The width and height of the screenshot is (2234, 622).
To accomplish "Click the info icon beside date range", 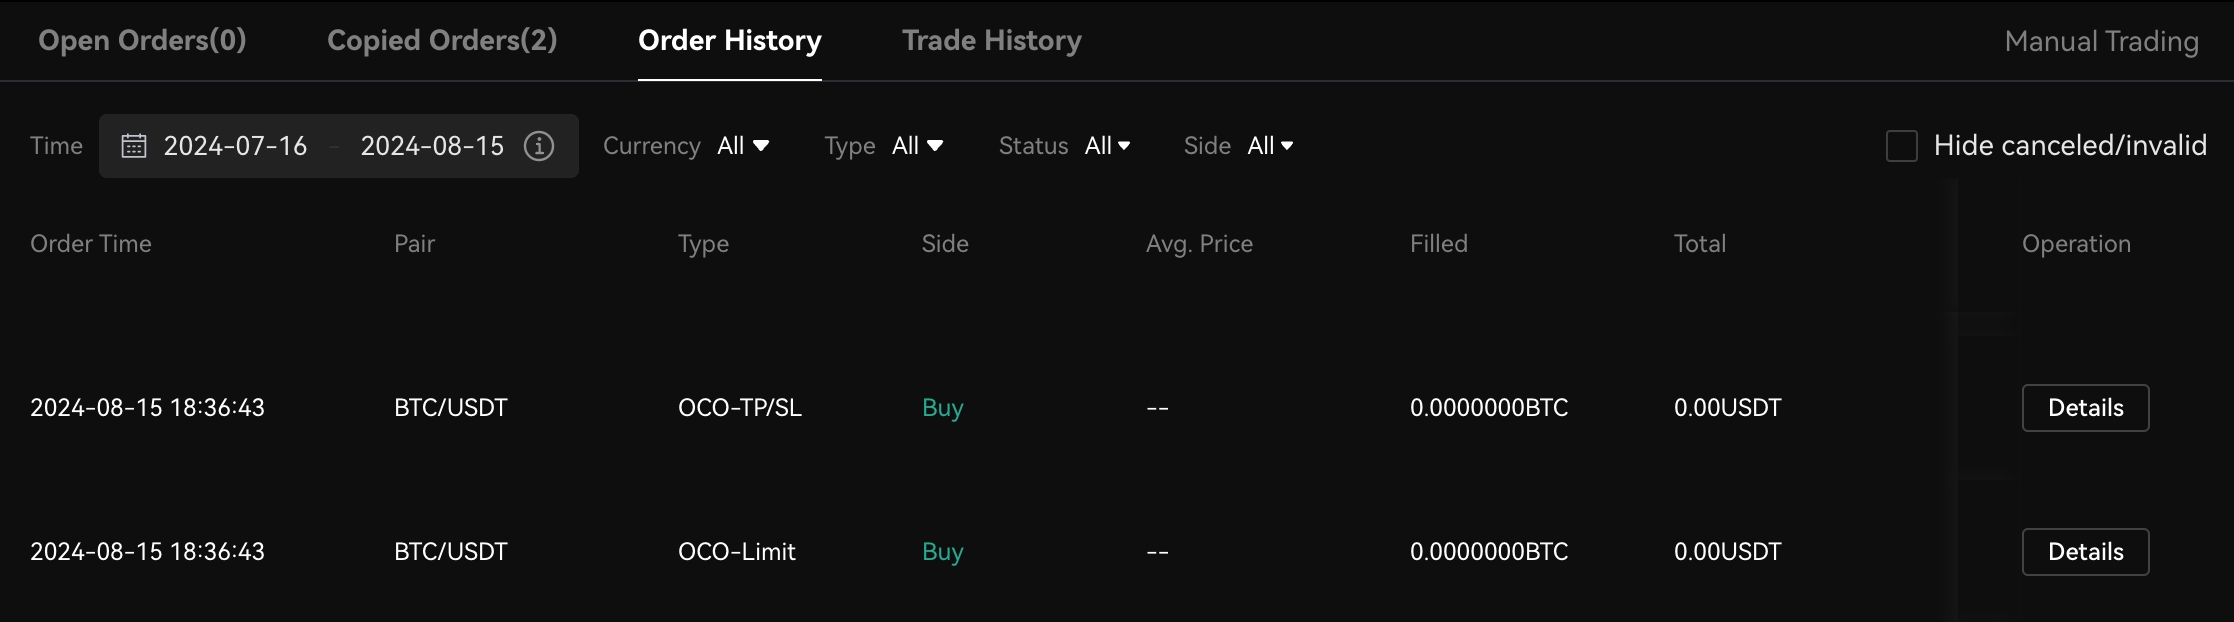I will 539,146.
